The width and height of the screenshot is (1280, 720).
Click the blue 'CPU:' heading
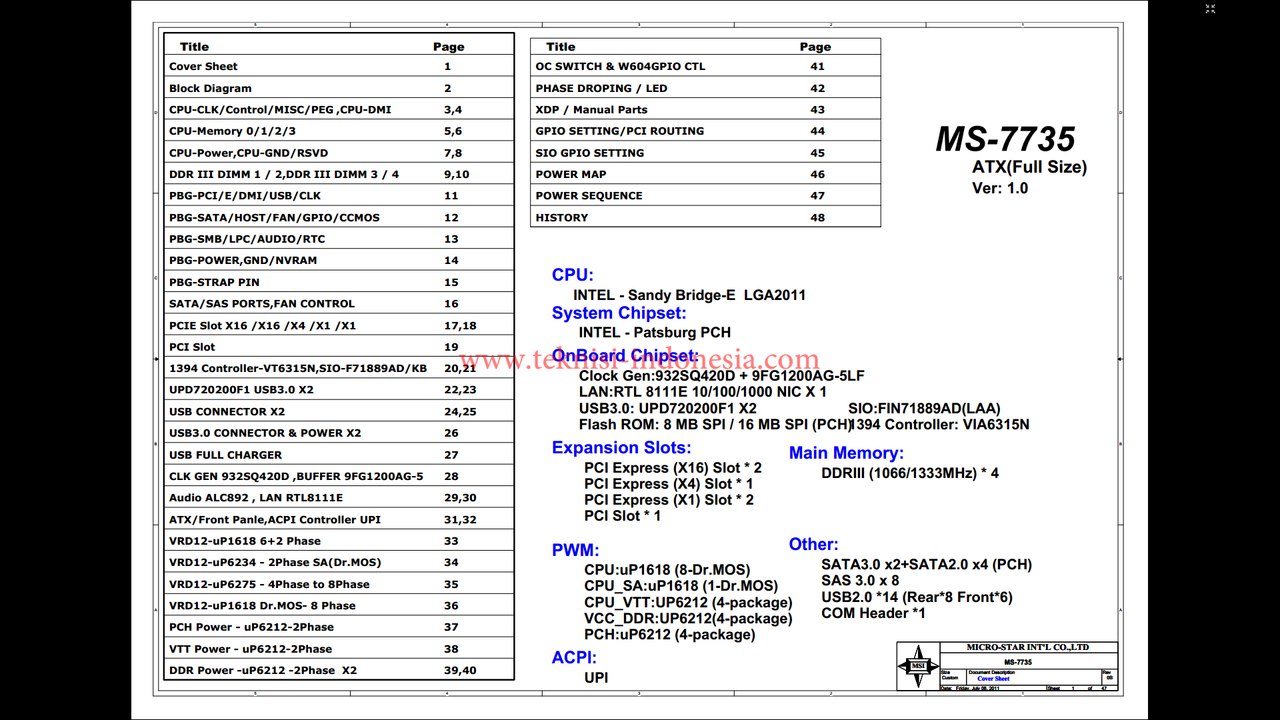(572, 275)
